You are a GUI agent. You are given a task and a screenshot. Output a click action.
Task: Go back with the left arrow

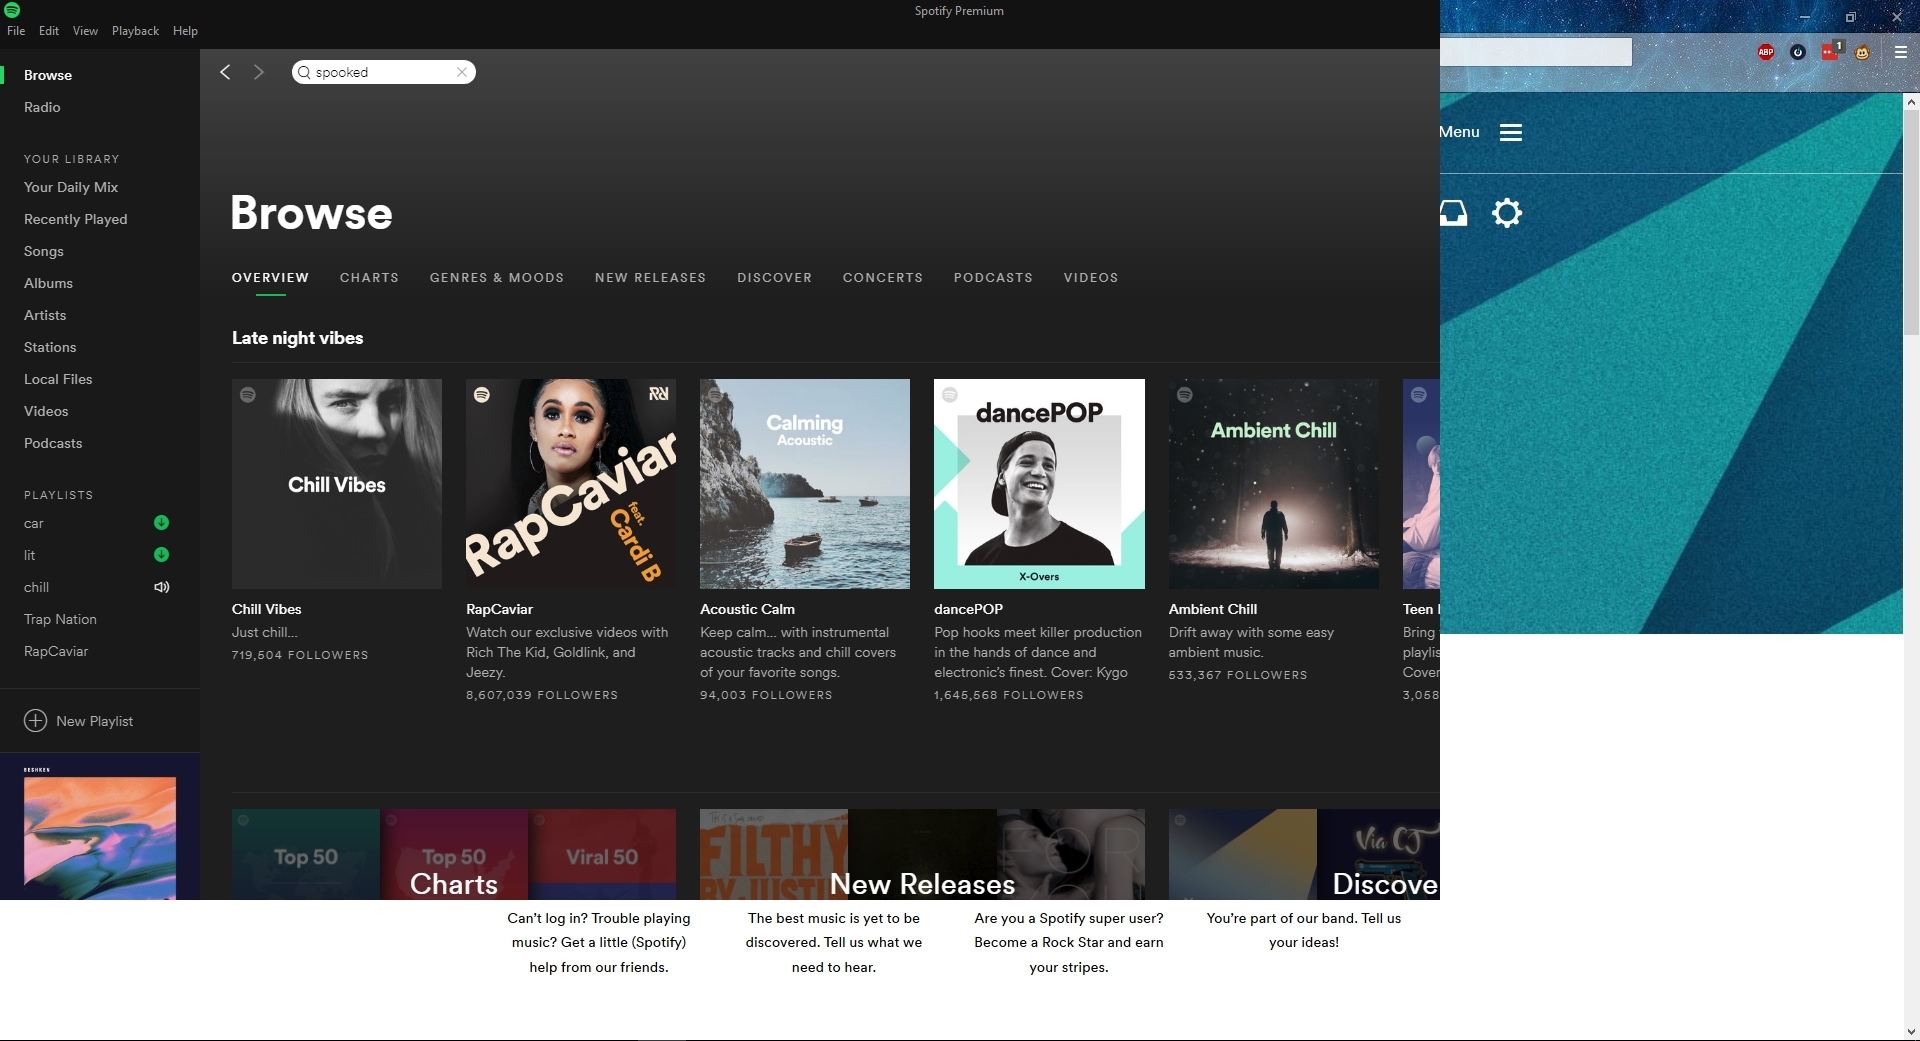226,72
